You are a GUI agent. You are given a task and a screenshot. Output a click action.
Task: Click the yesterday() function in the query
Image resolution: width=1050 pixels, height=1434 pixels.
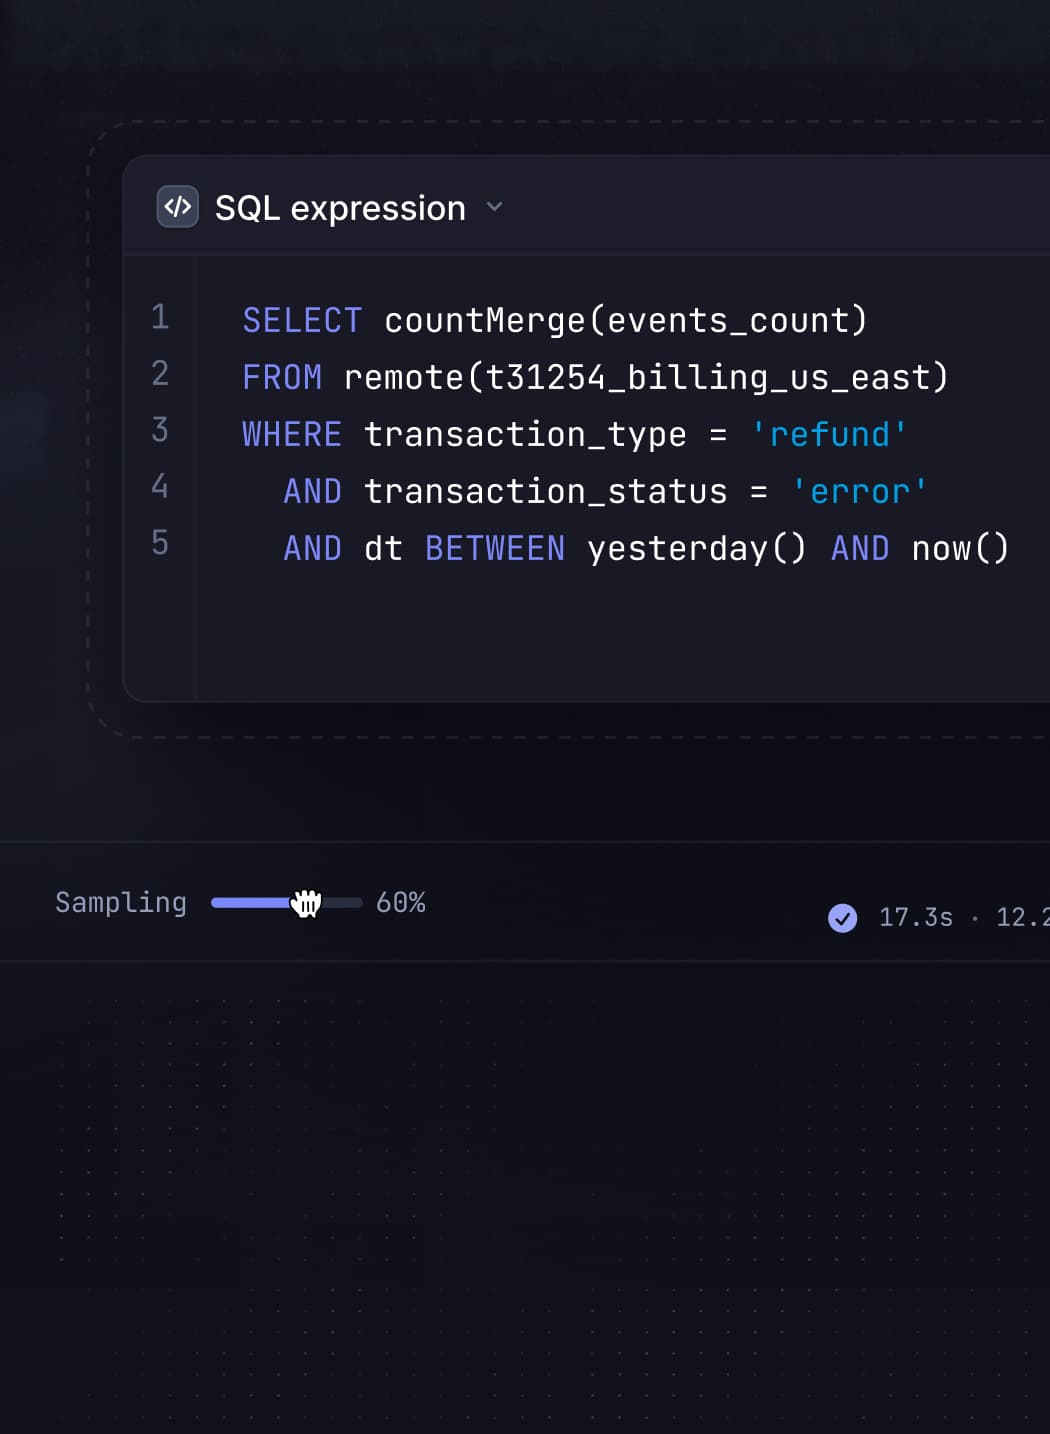click(x=696, y=548)
